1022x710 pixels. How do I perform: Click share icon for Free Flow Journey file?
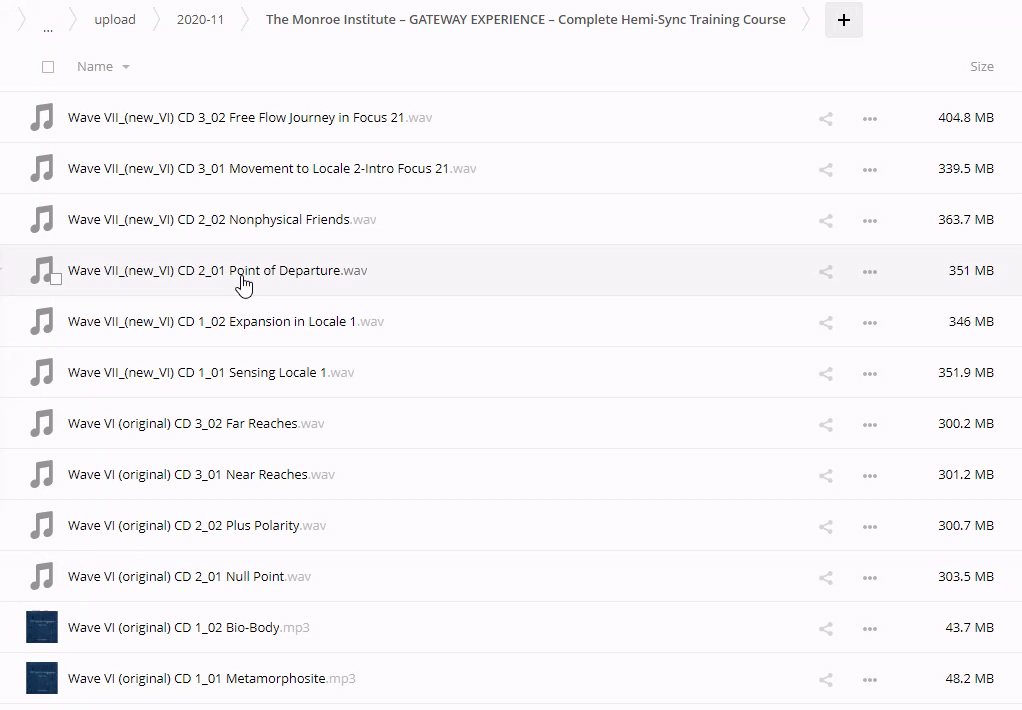point(825,118)
